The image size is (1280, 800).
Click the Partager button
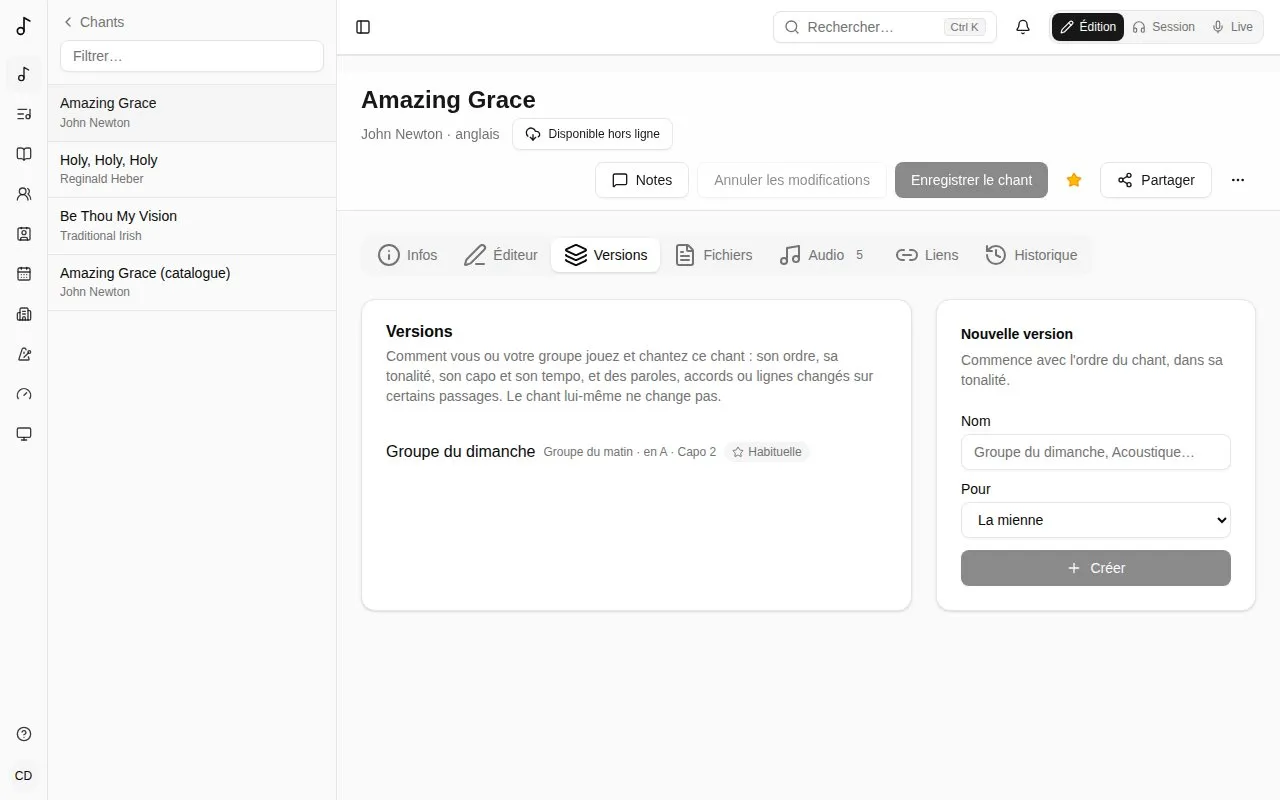point(1156,180)
